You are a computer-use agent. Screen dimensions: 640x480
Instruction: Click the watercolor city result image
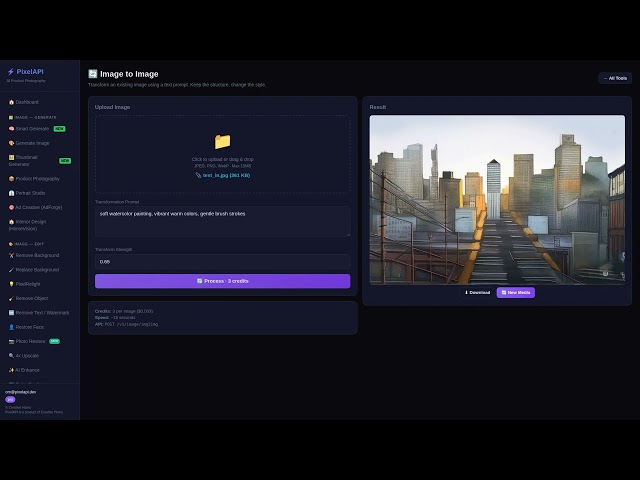click(497, 200)
